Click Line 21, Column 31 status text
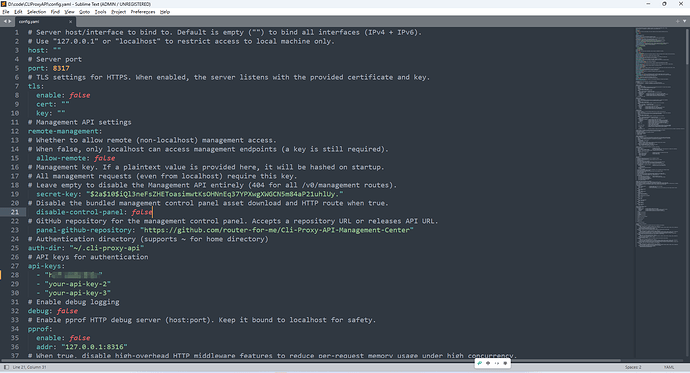The width and height of the screenshot is (690, 373). (x=29, y=367)
